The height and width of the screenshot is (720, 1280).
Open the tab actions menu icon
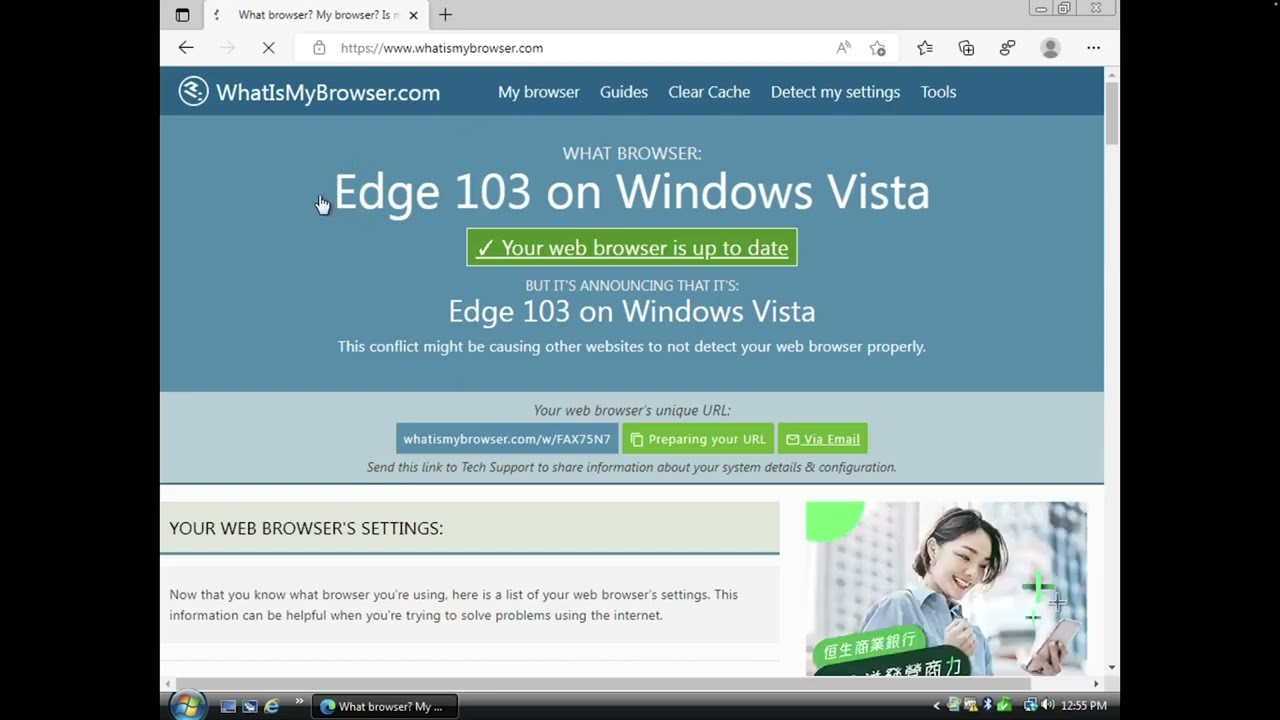point(182,15)
